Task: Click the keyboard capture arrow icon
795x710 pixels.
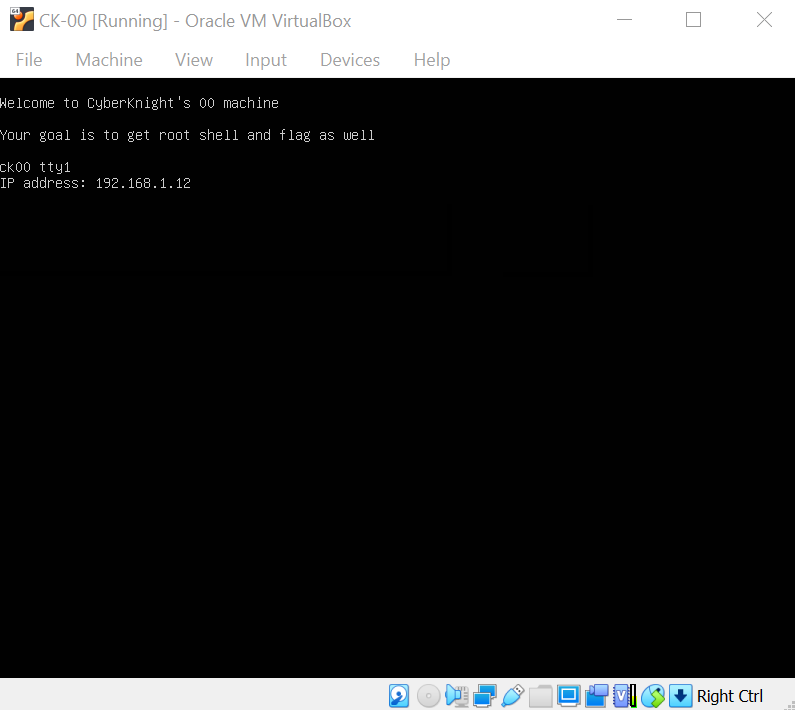Action: (681, 696)
